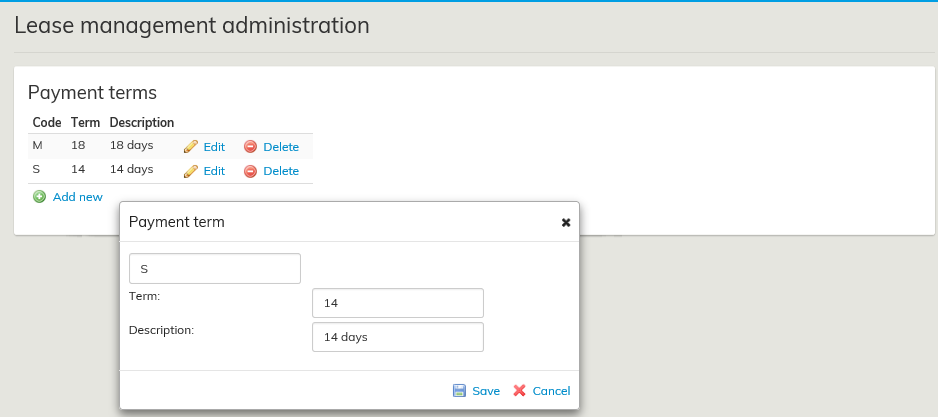938x417 pixels.
Task: Close the Payment term dialog
Action: tap(566, 222)
